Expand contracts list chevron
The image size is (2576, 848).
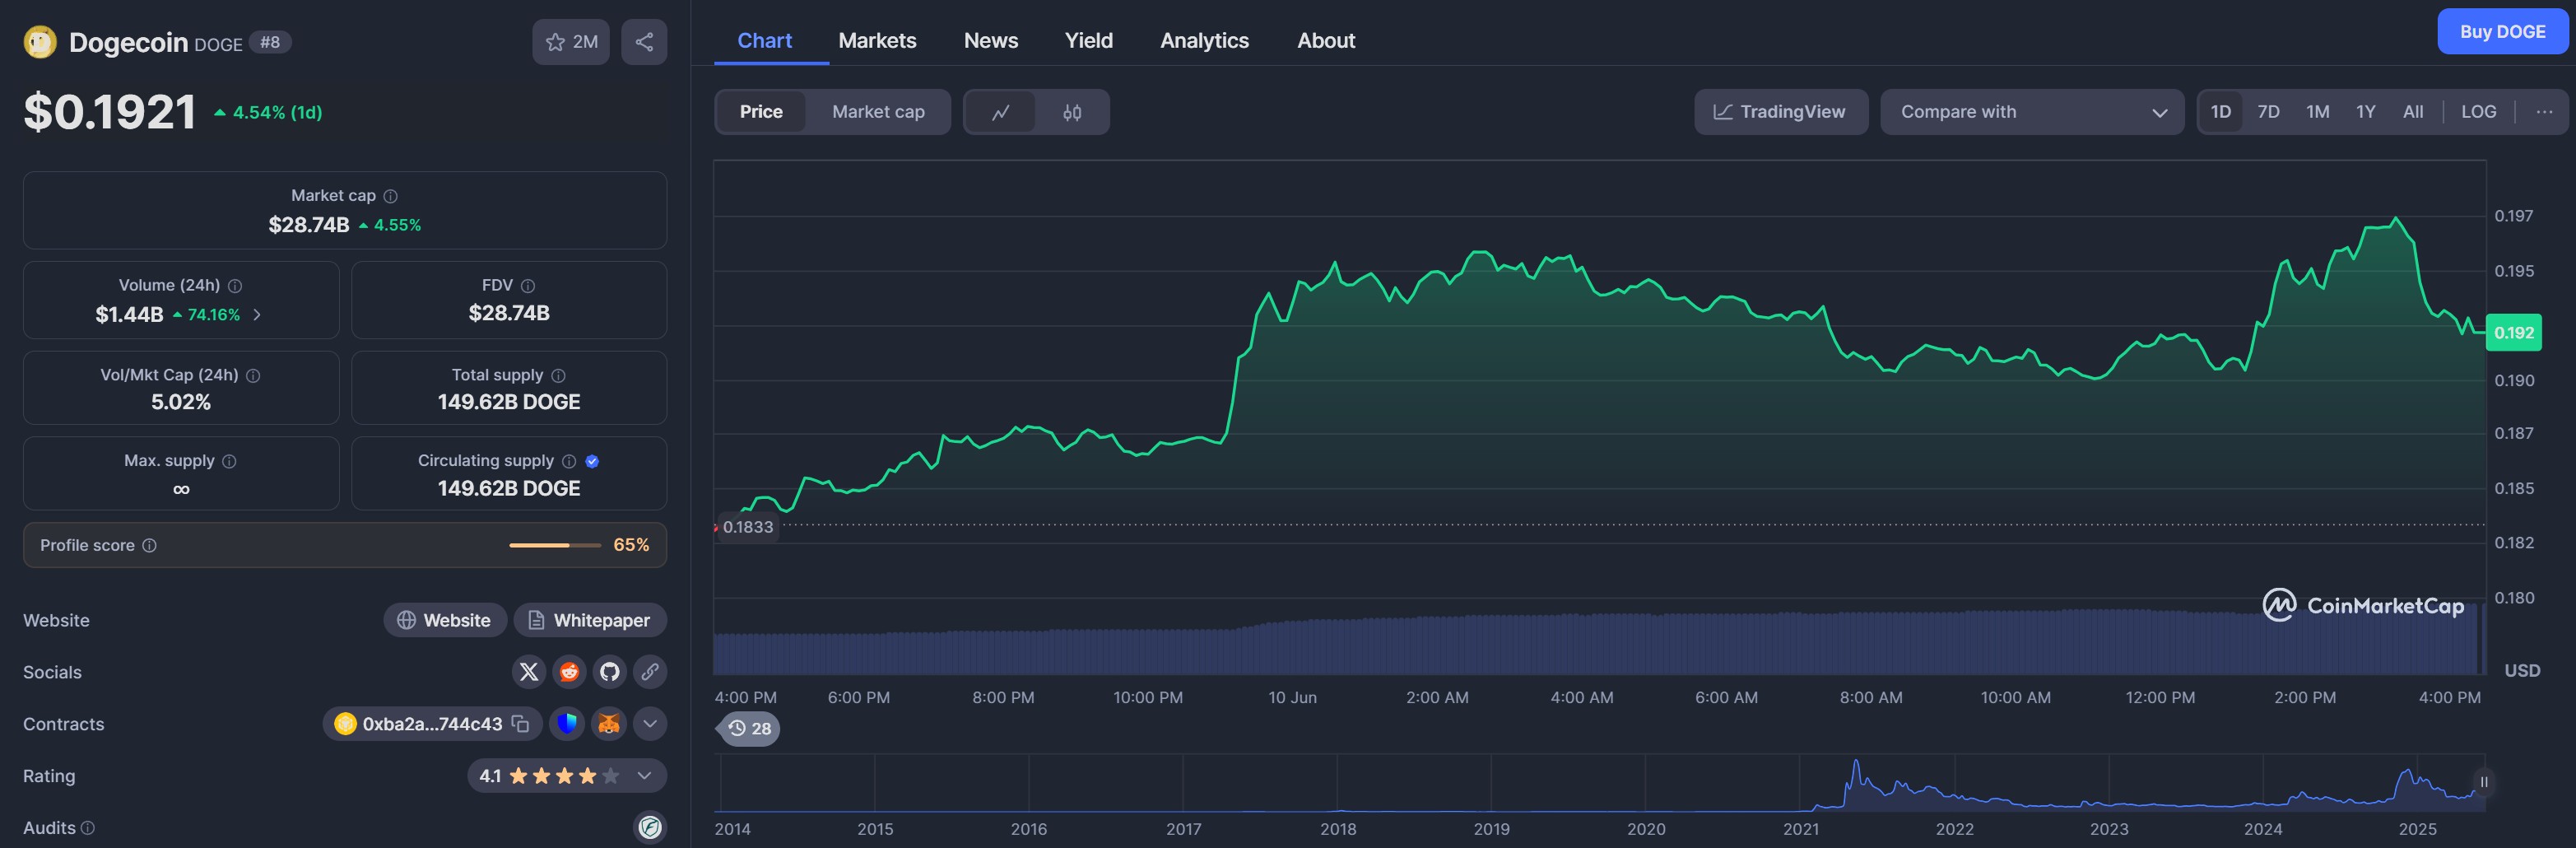click(x=650, y=723)
